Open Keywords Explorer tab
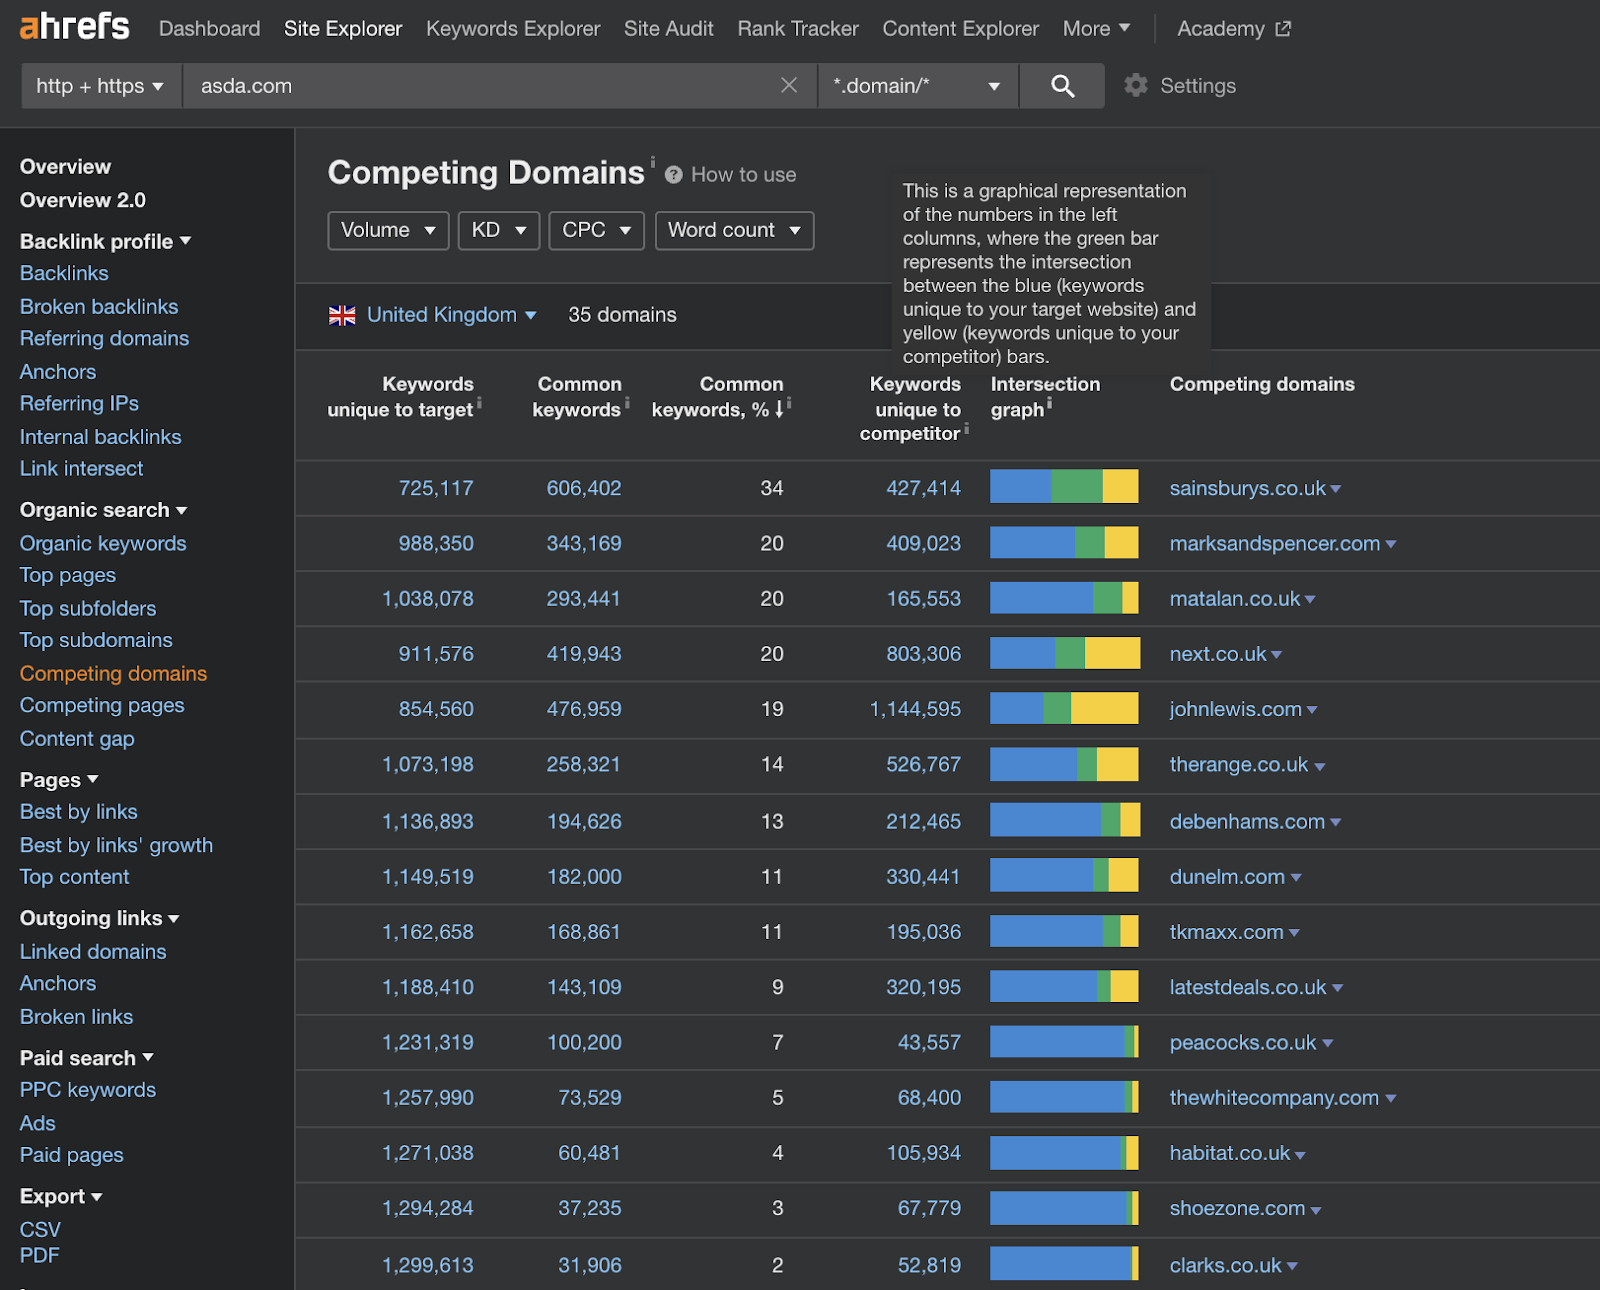The height and width of the screenshot is (1290, 1600). click(513, 29)
